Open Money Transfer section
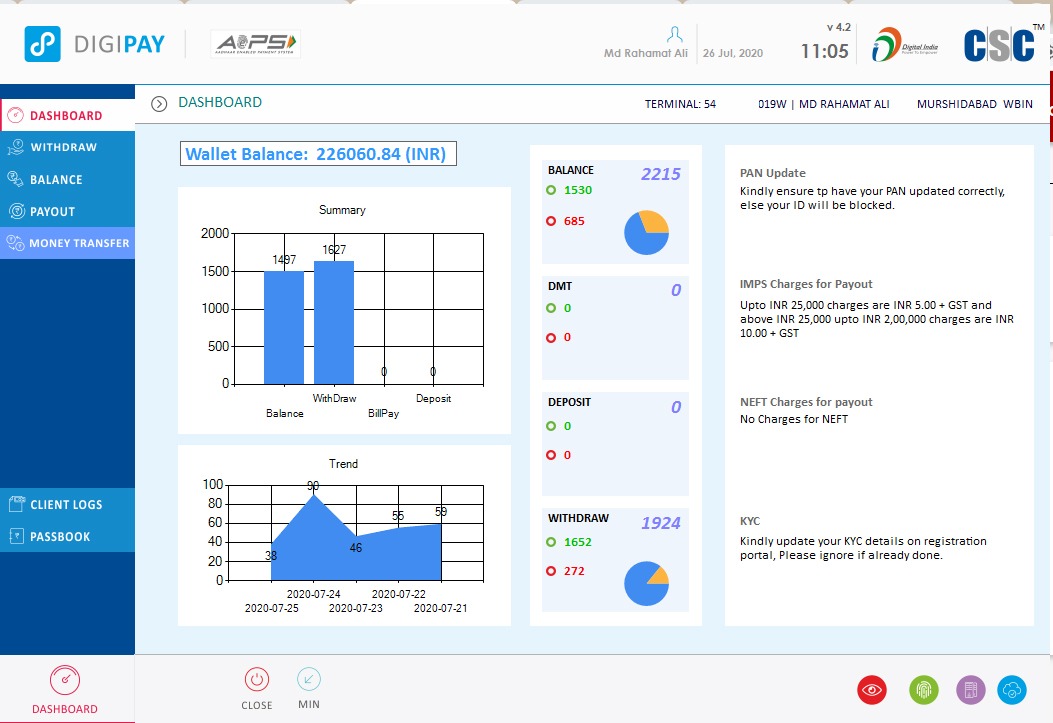 67,243
